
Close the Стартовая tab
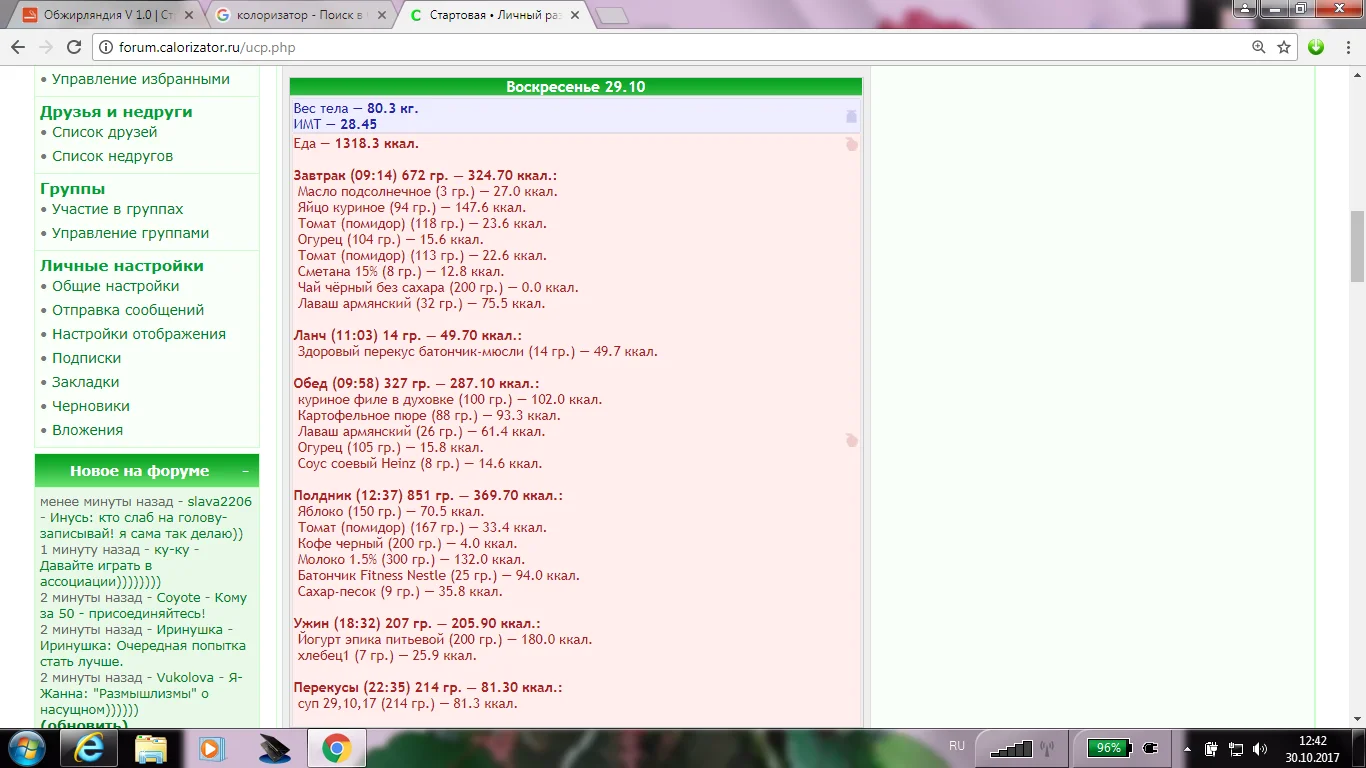[x=573, y=15]
